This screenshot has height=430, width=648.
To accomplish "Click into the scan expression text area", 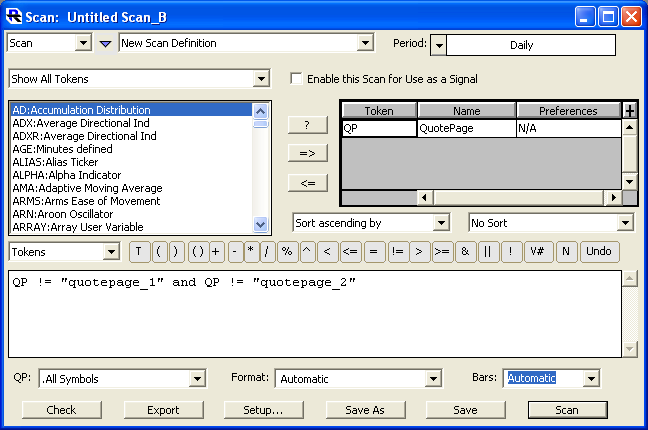I will point(315,314).
